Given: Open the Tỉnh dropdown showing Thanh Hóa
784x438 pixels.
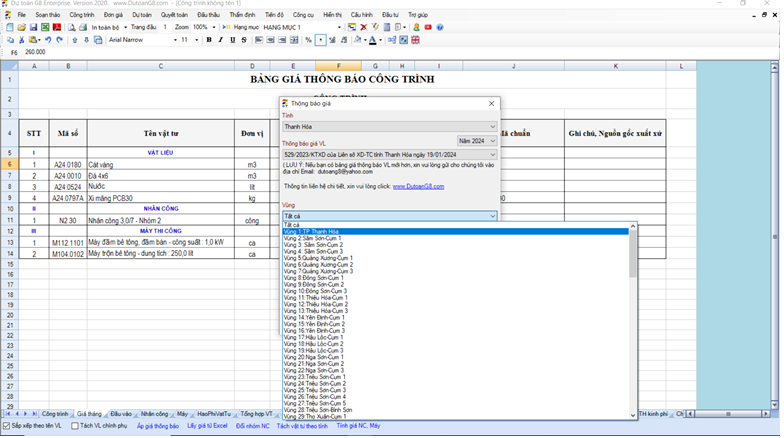Looking at the screenshot, I should 390,127.
